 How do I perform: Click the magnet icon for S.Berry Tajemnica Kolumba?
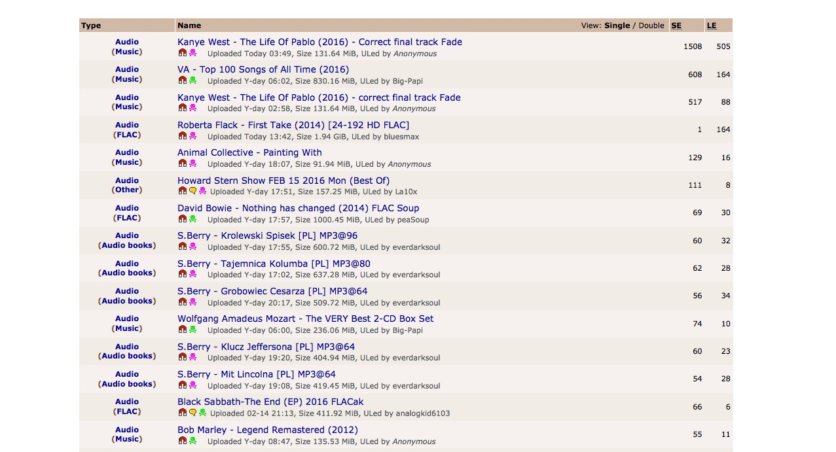point(182,274)
